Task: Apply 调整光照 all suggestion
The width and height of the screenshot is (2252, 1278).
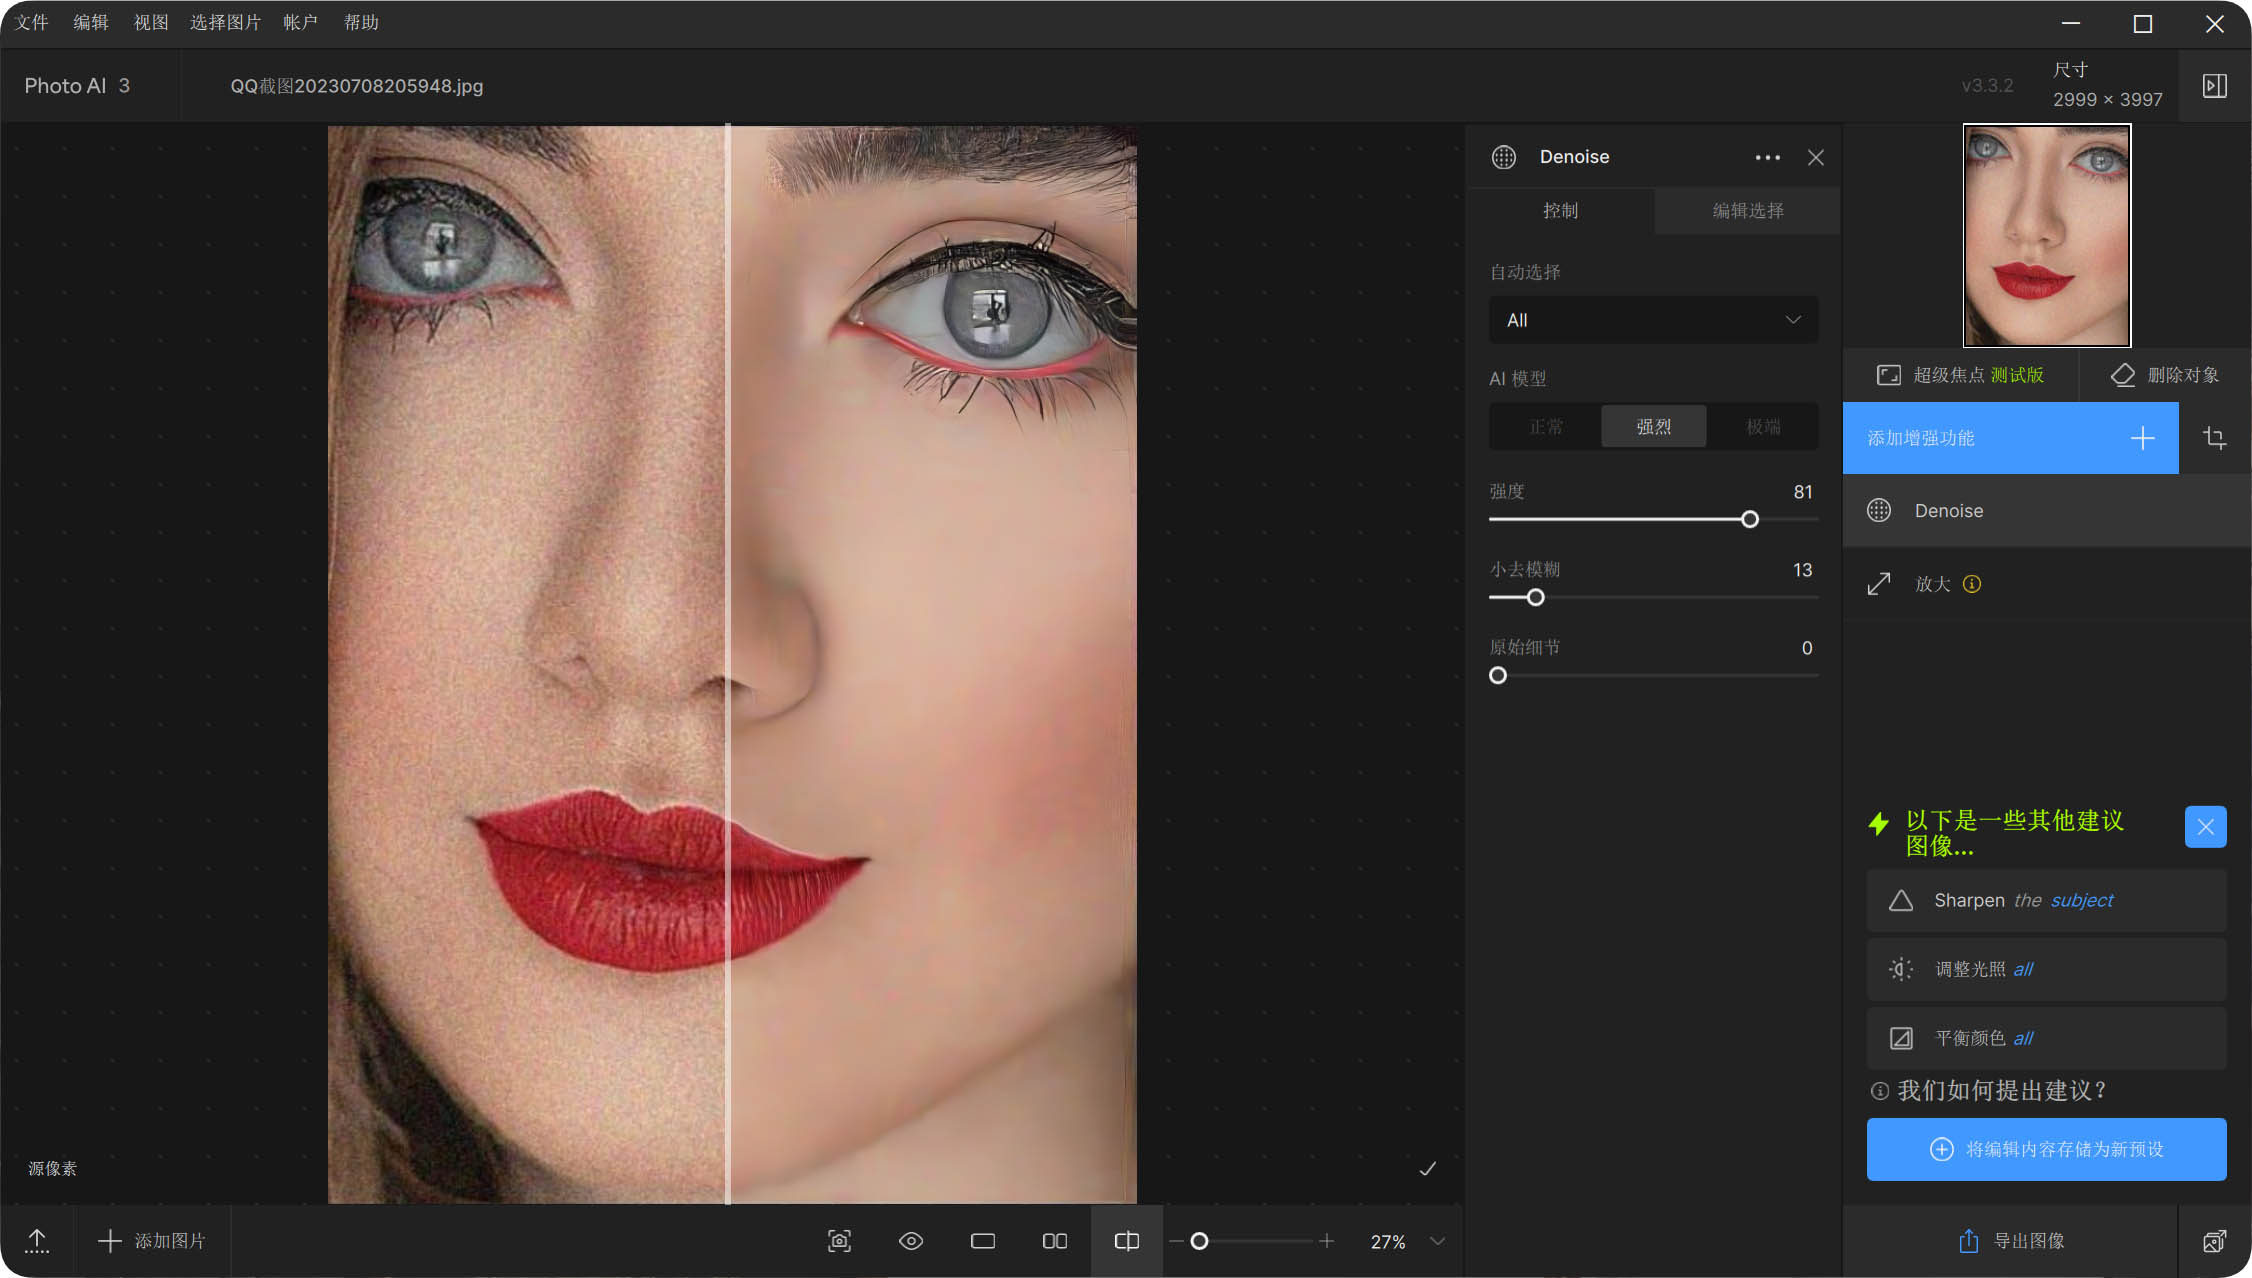Action: 2046,969
